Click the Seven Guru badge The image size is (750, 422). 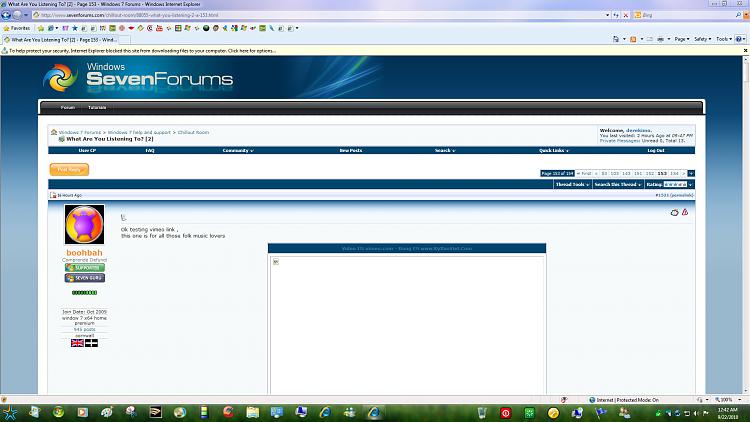point(85,278)
